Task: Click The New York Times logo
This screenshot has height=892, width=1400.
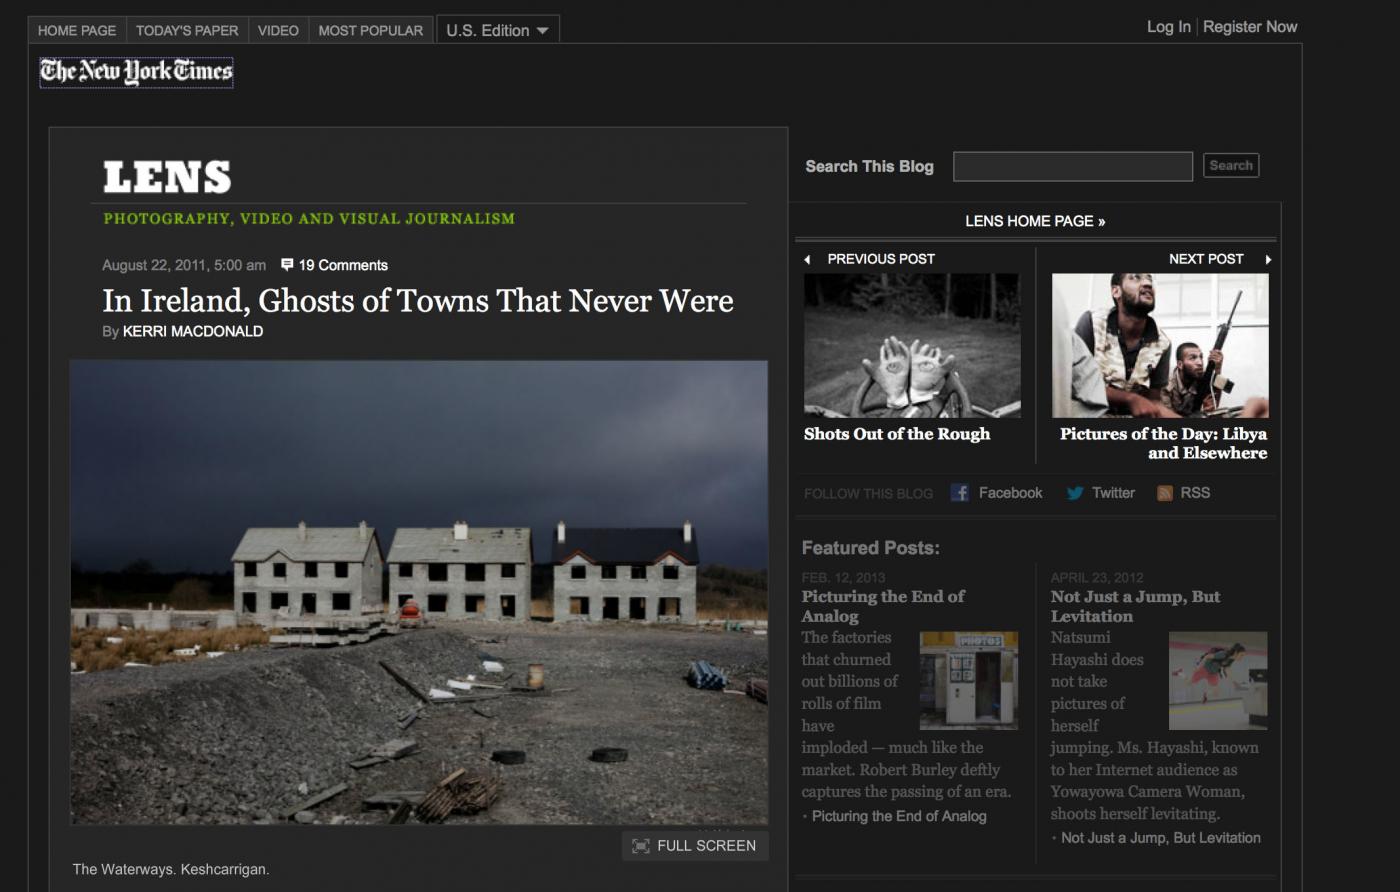Action: pos(136,72)
